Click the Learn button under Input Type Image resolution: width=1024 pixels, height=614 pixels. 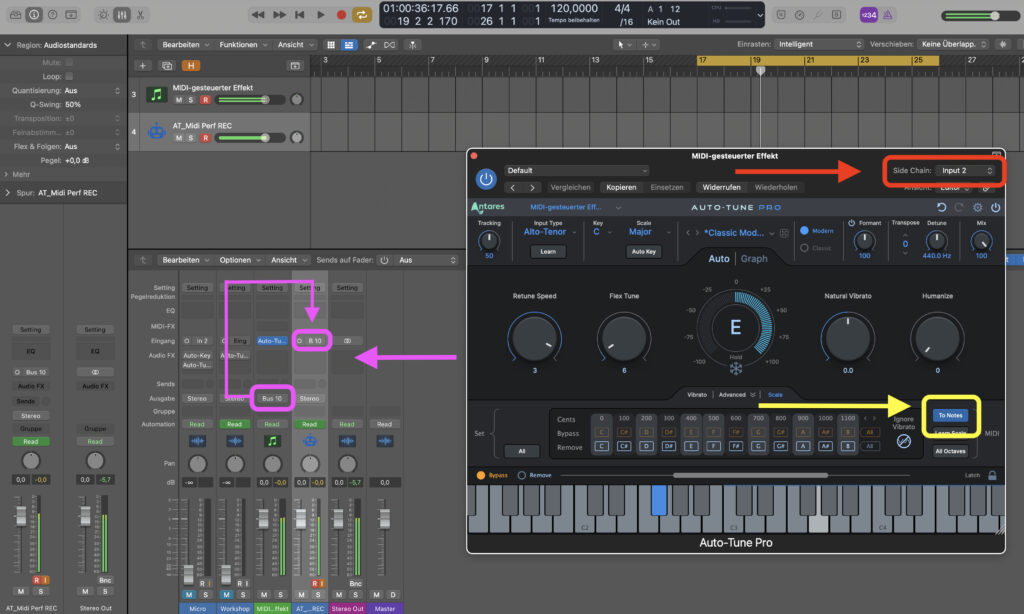[x=548, y=251]
